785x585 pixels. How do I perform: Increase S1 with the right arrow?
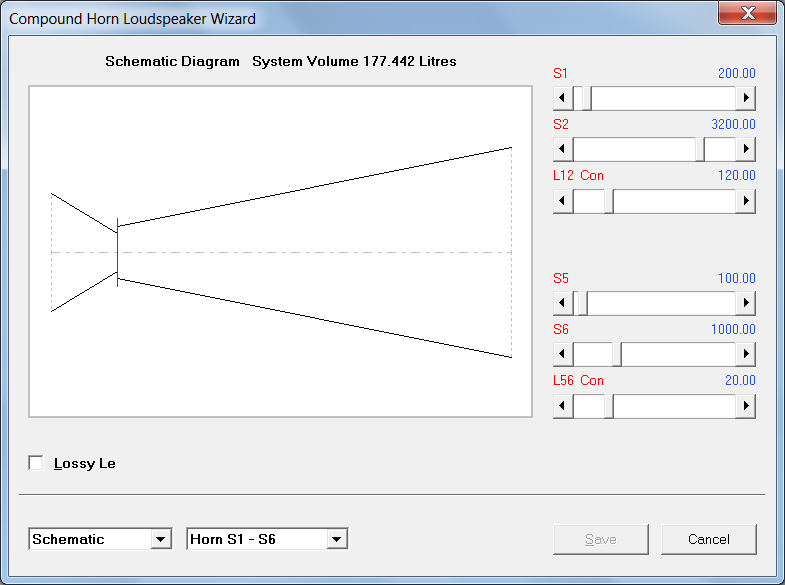(745, 98)
